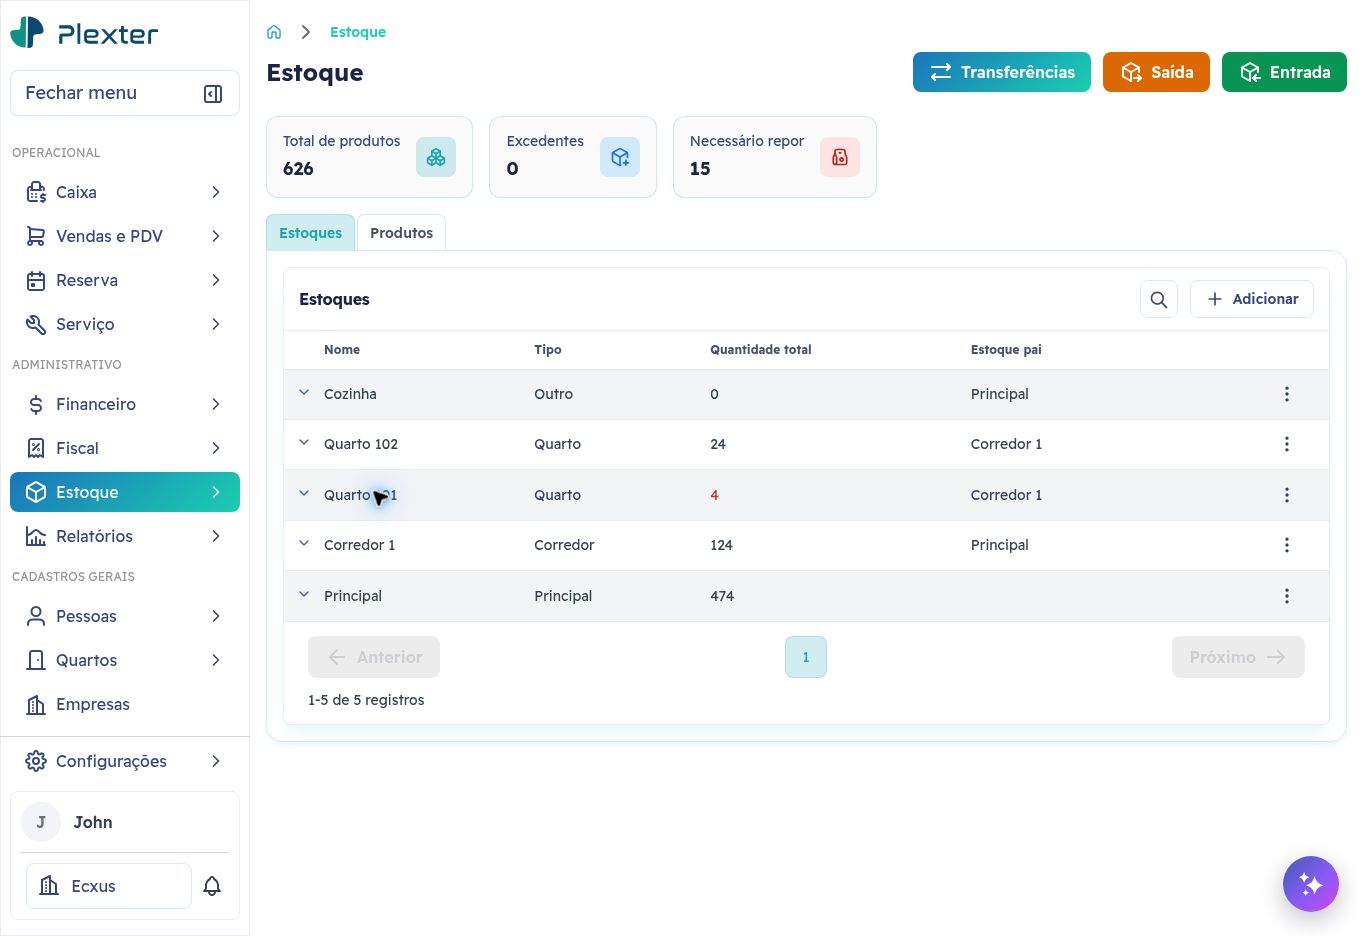Open actions menu for the red quantity 4 row

pyautogui.click(x=1287, y=495)
